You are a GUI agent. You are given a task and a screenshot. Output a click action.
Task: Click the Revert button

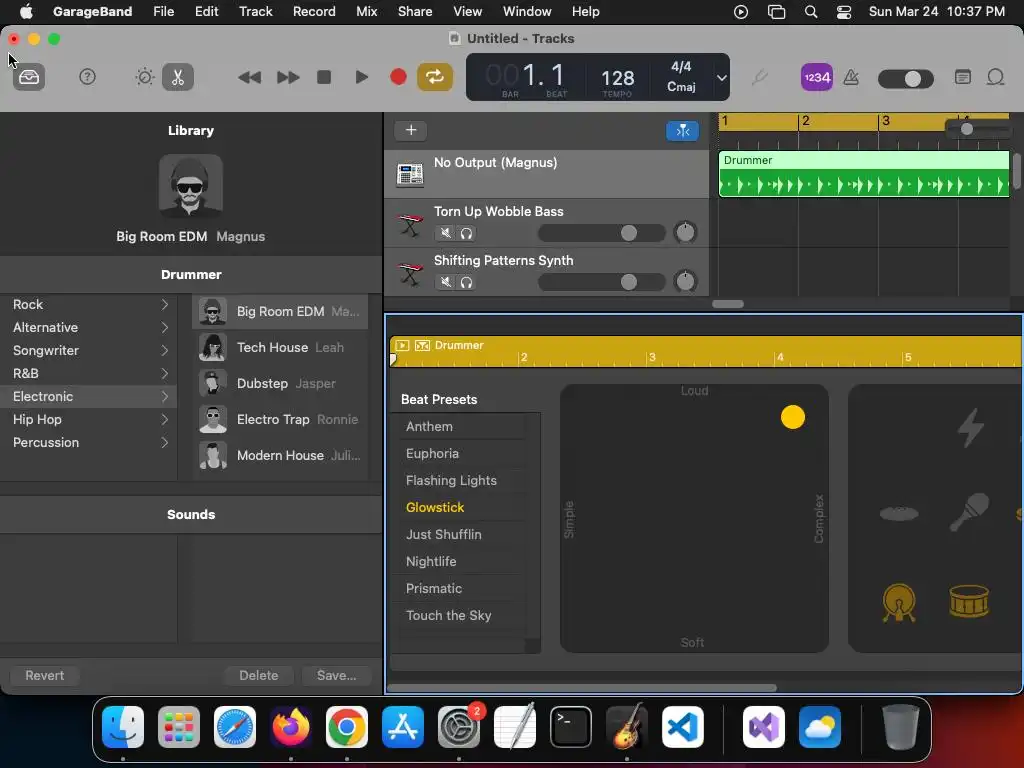(44, 675)
